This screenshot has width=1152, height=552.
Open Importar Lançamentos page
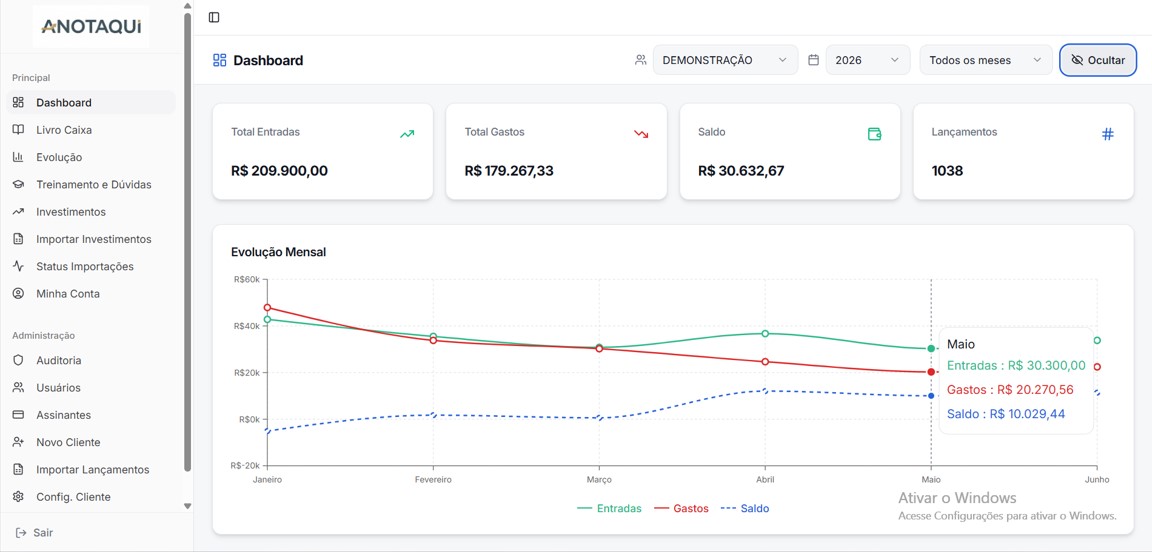pyautogui.click(x=91, y=470)
